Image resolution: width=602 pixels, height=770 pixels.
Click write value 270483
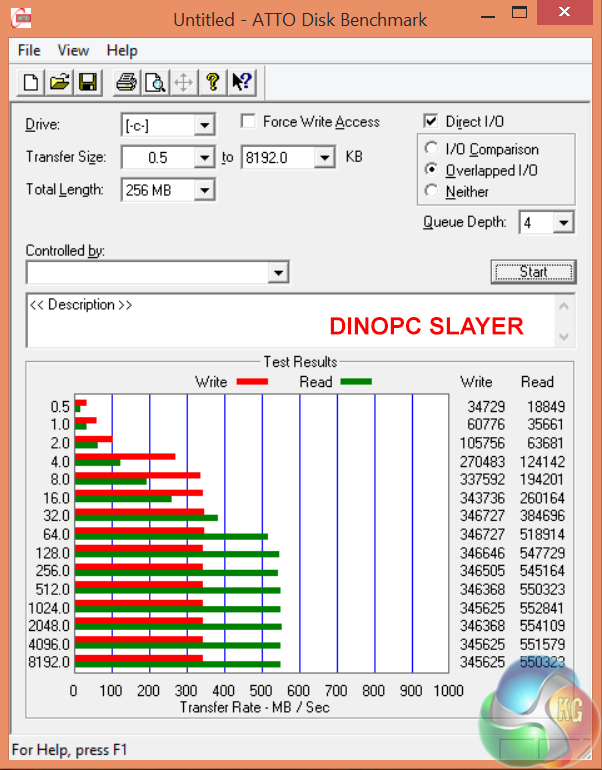coord(482,462)
